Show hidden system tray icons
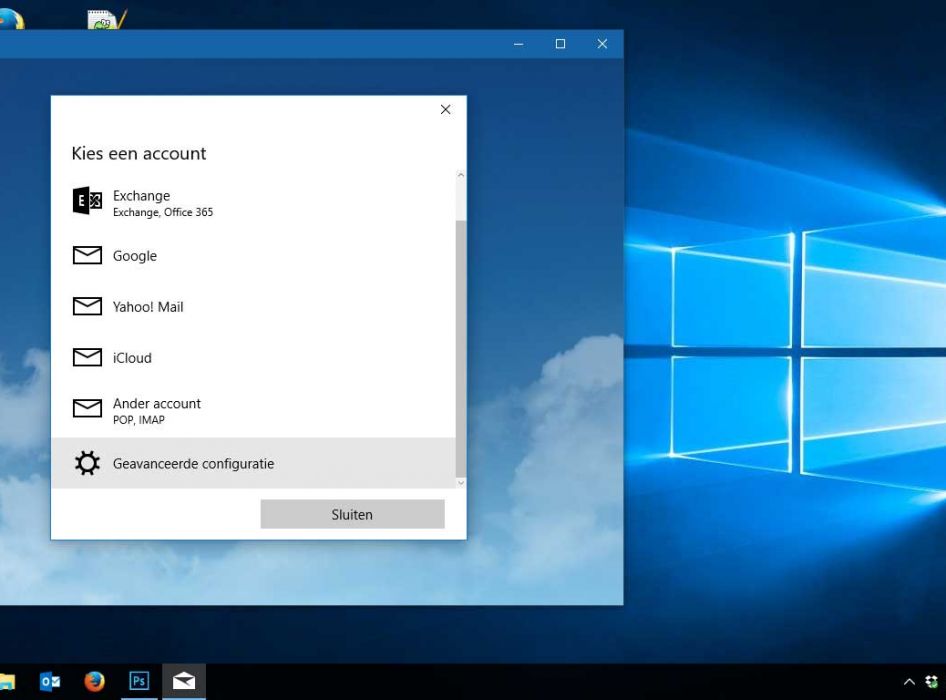Screen dimensions: 946x700 (x=909, y=682)
